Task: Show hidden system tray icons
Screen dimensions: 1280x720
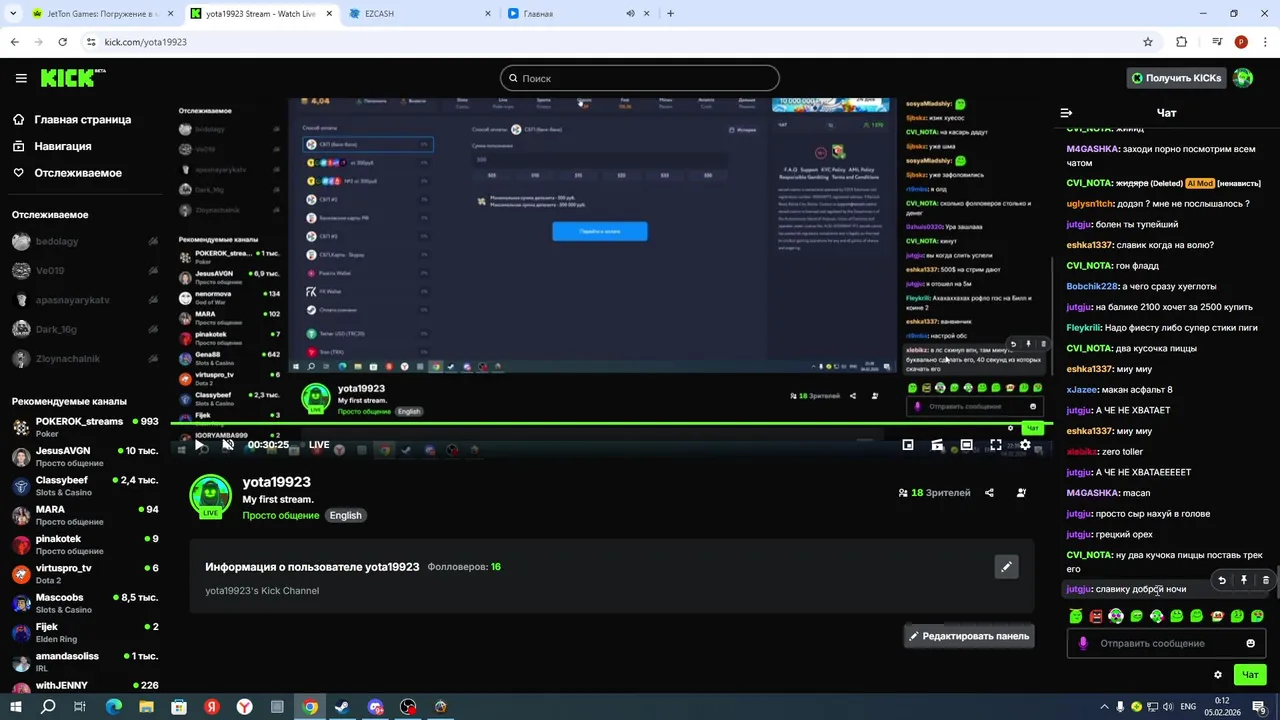Action: tap(1104, 707)
